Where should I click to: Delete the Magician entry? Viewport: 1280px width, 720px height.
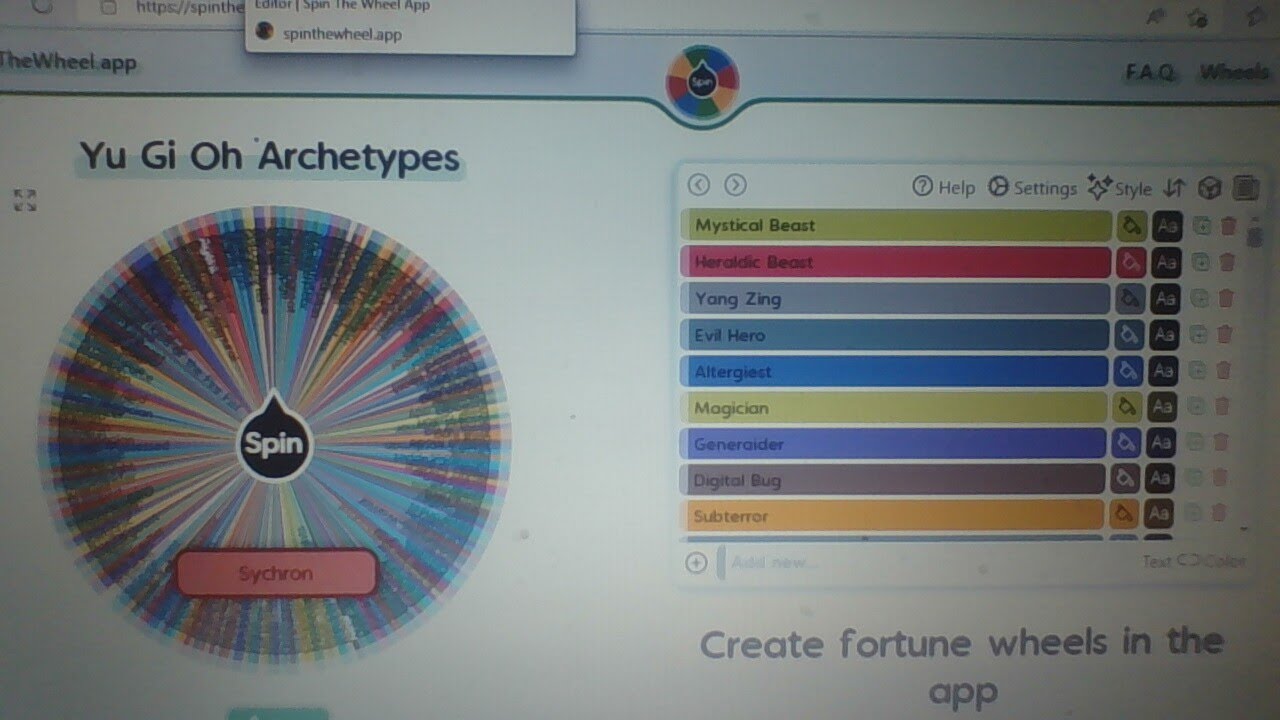tap(1222, 407)
